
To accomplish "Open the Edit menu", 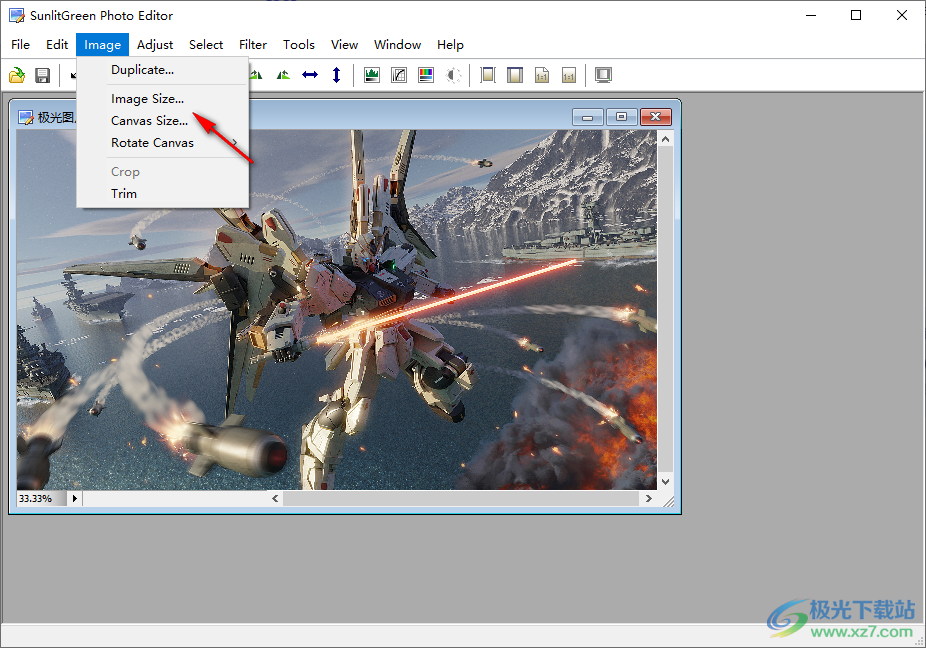I will coord(57,45).
